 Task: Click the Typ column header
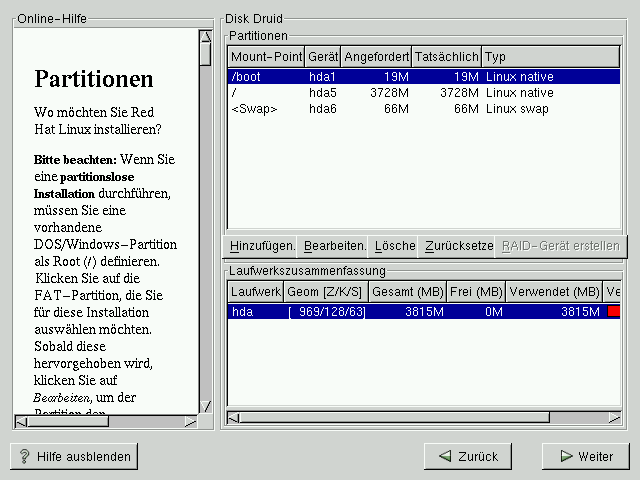click(550, 55)
